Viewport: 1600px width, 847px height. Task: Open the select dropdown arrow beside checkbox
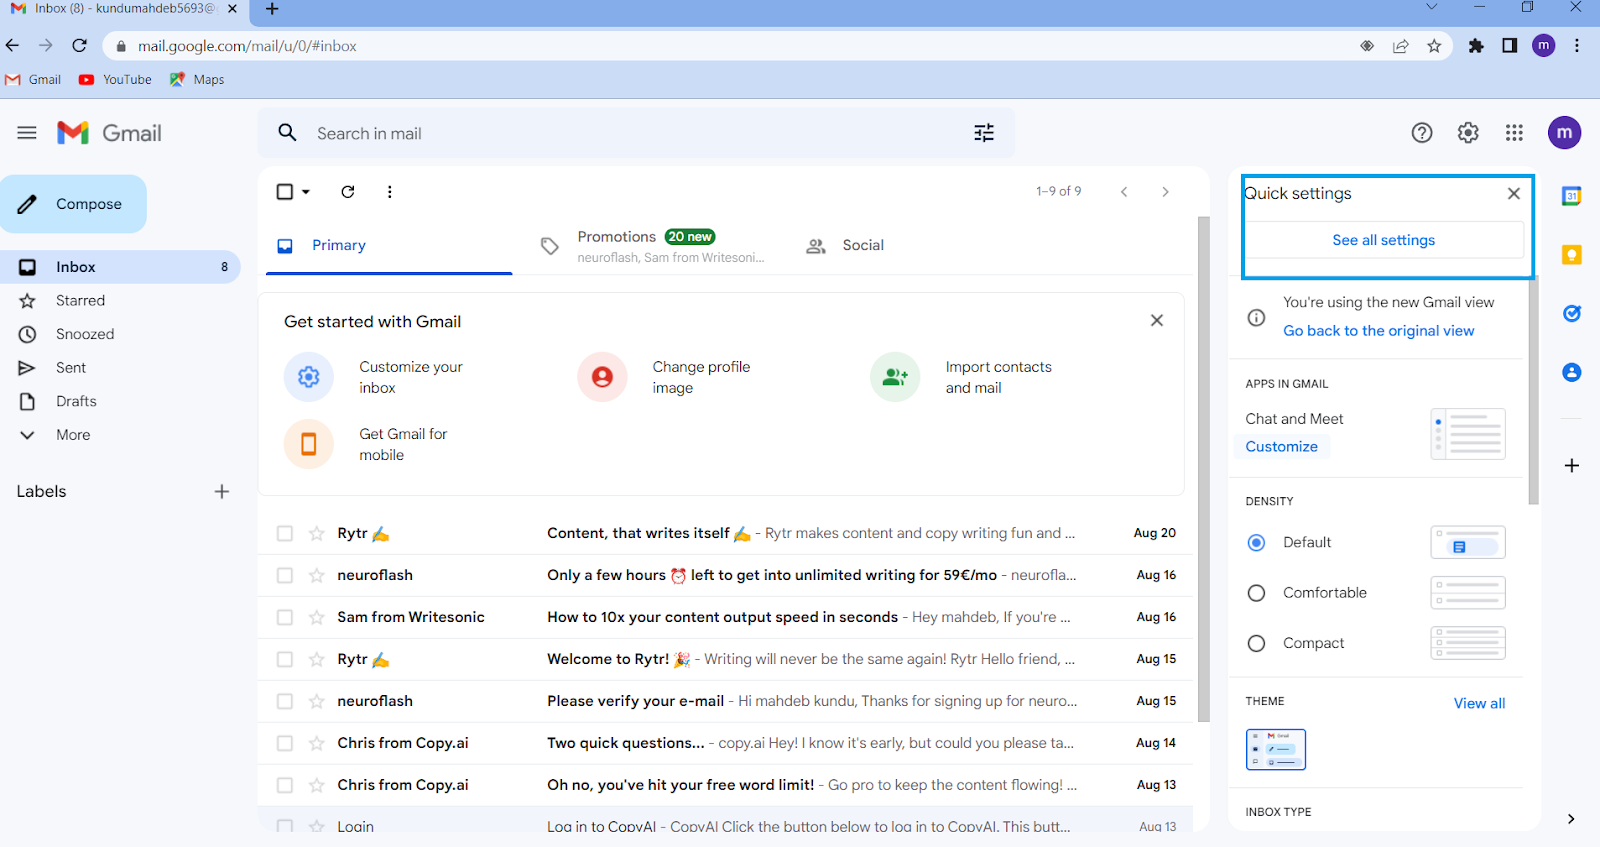click(306, 192)
